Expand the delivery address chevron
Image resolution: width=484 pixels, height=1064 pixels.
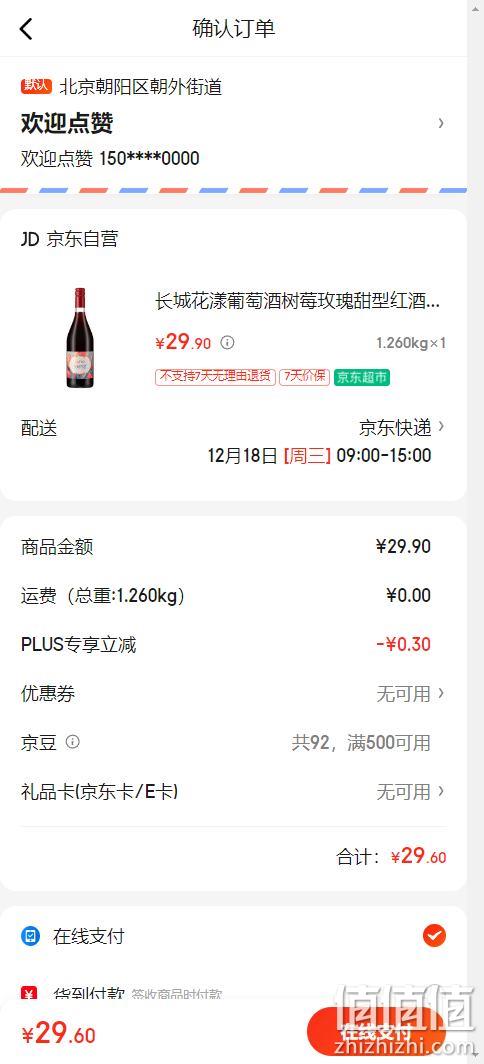441,123
